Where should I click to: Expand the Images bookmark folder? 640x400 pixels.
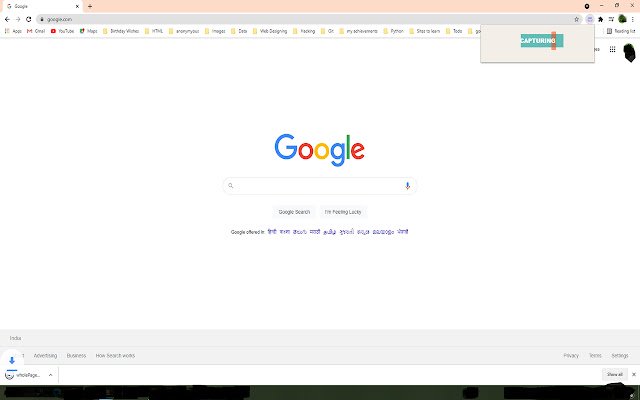pos(215,31)
